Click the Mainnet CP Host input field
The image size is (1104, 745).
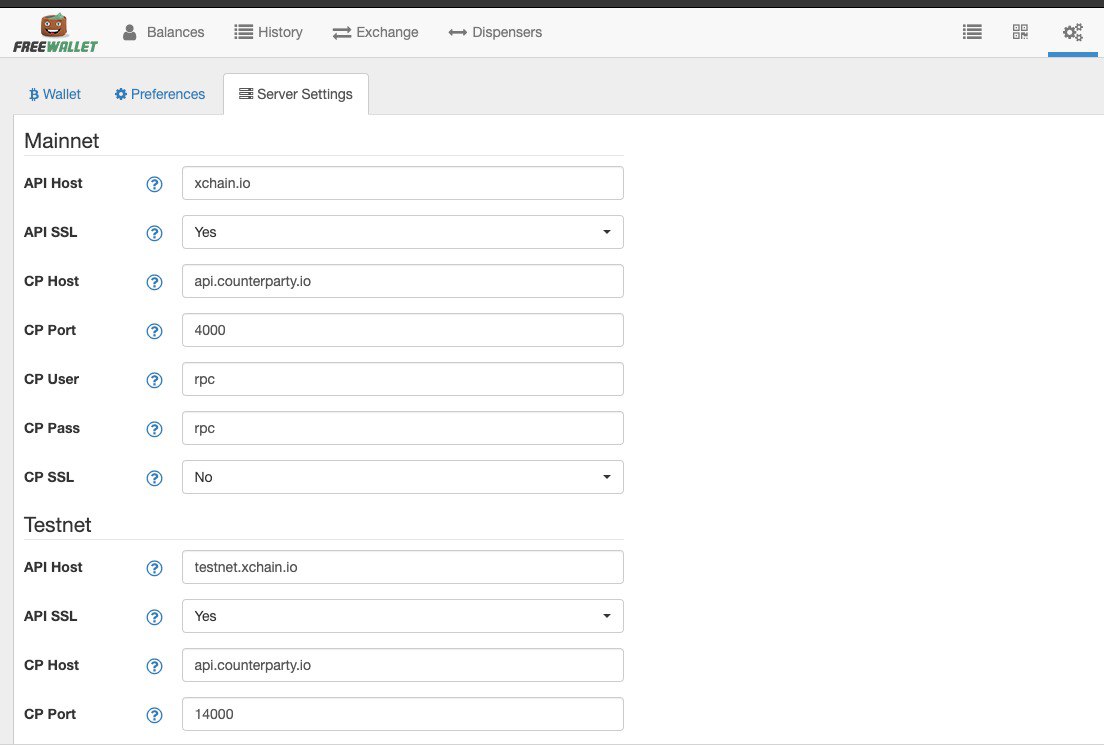point(402,281)
